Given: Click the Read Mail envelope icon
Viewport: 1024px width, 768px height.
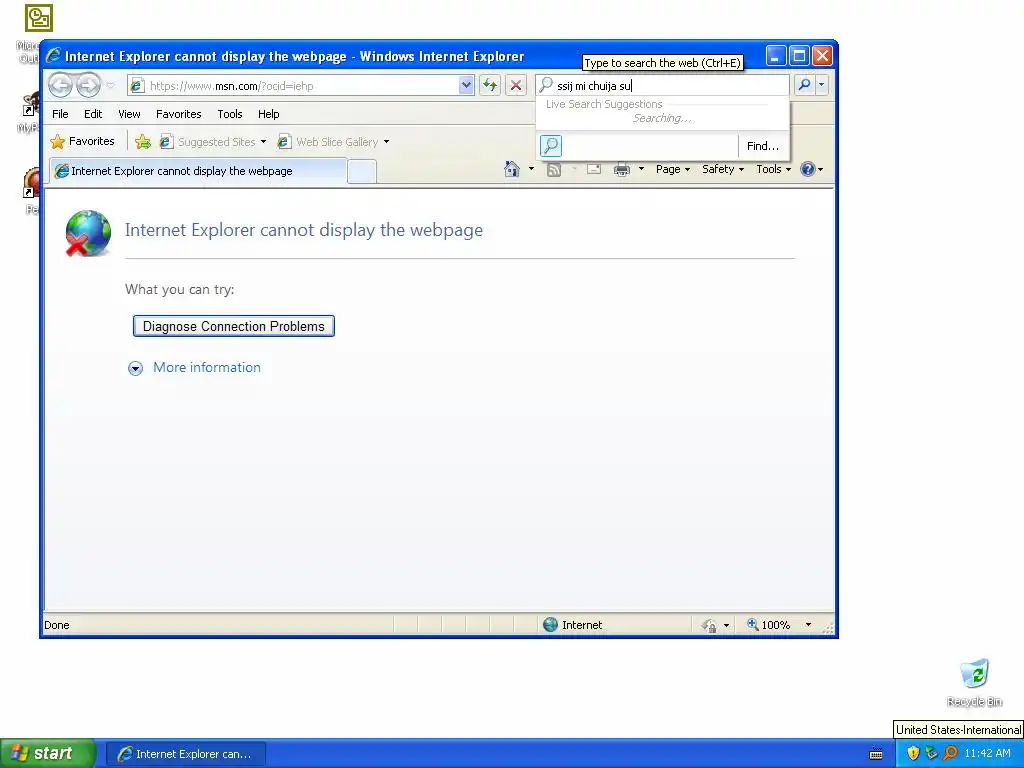Looking at the screenshot, I should (x=594, y=169).
